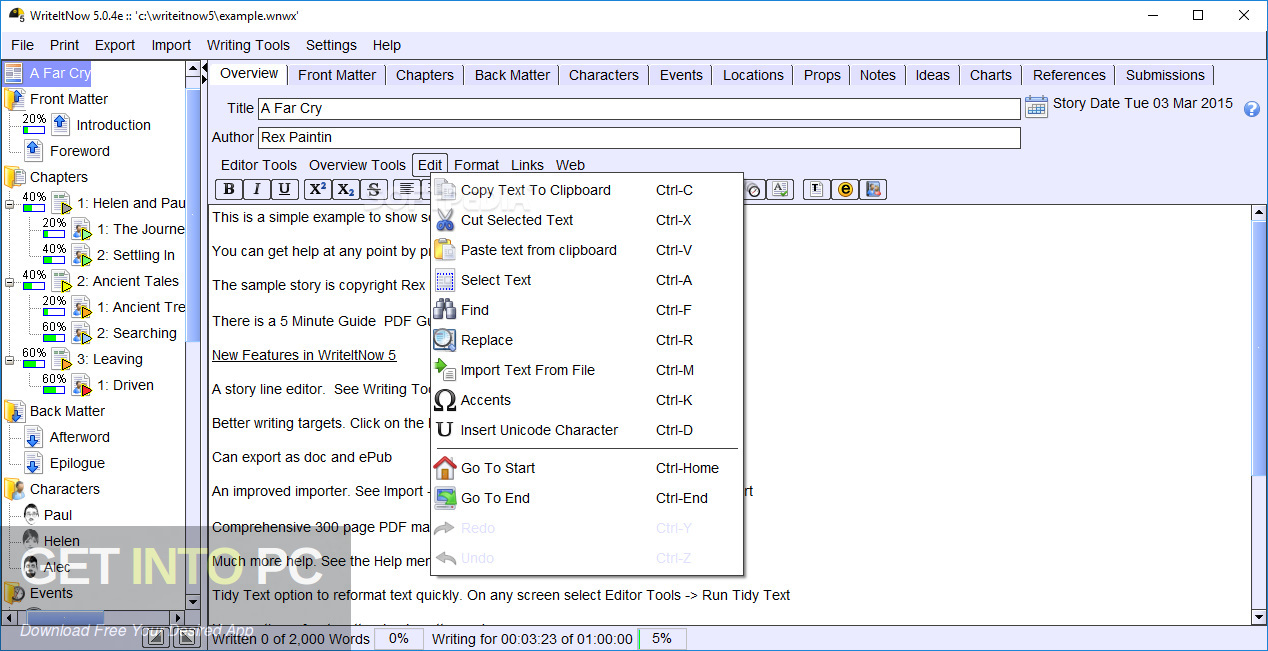The height and width of the screenshot is (651, 1268).
Task: Click the Front Matter folder icon
Action: click(x=15, y=99)
